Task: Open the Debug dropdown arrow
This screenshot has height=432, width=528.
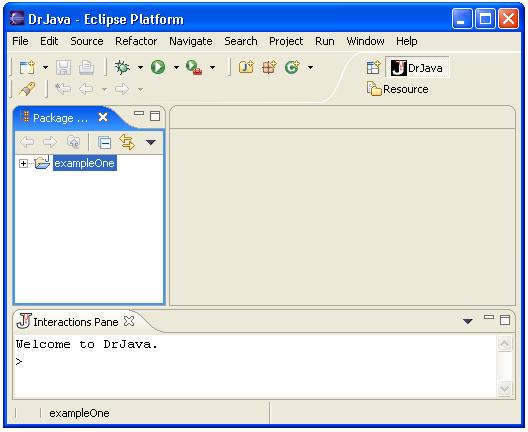Action: coord(140,67)
